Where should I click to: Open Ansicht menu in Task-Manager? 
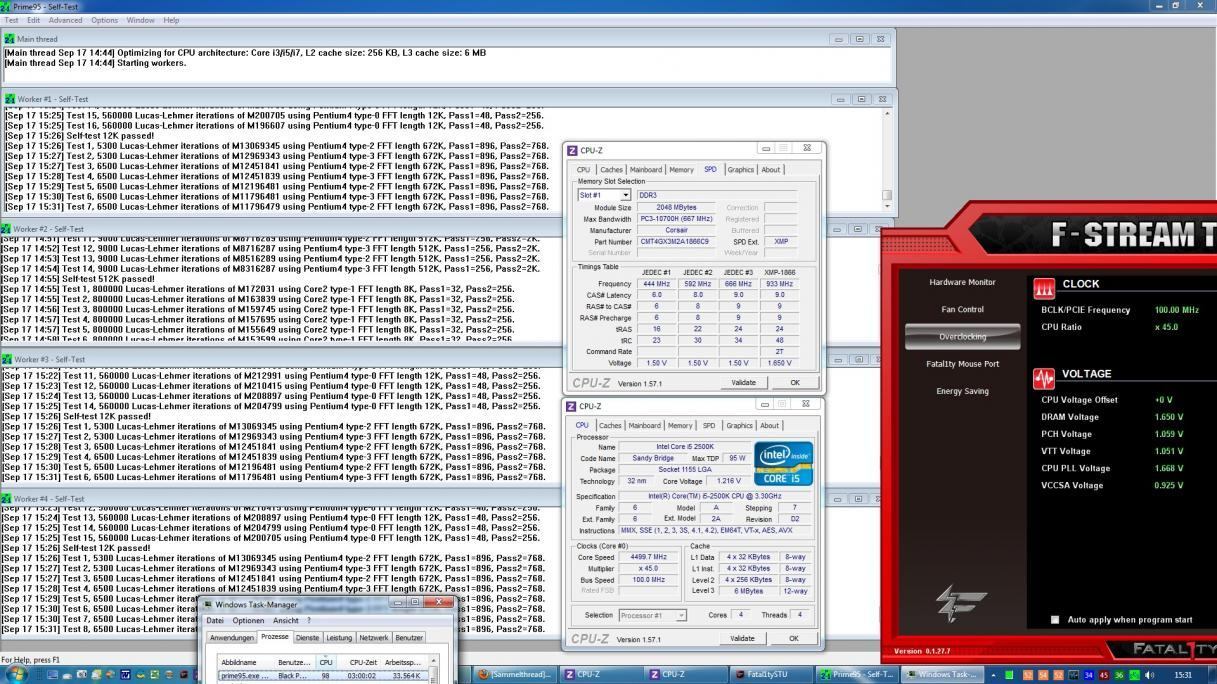285,621
